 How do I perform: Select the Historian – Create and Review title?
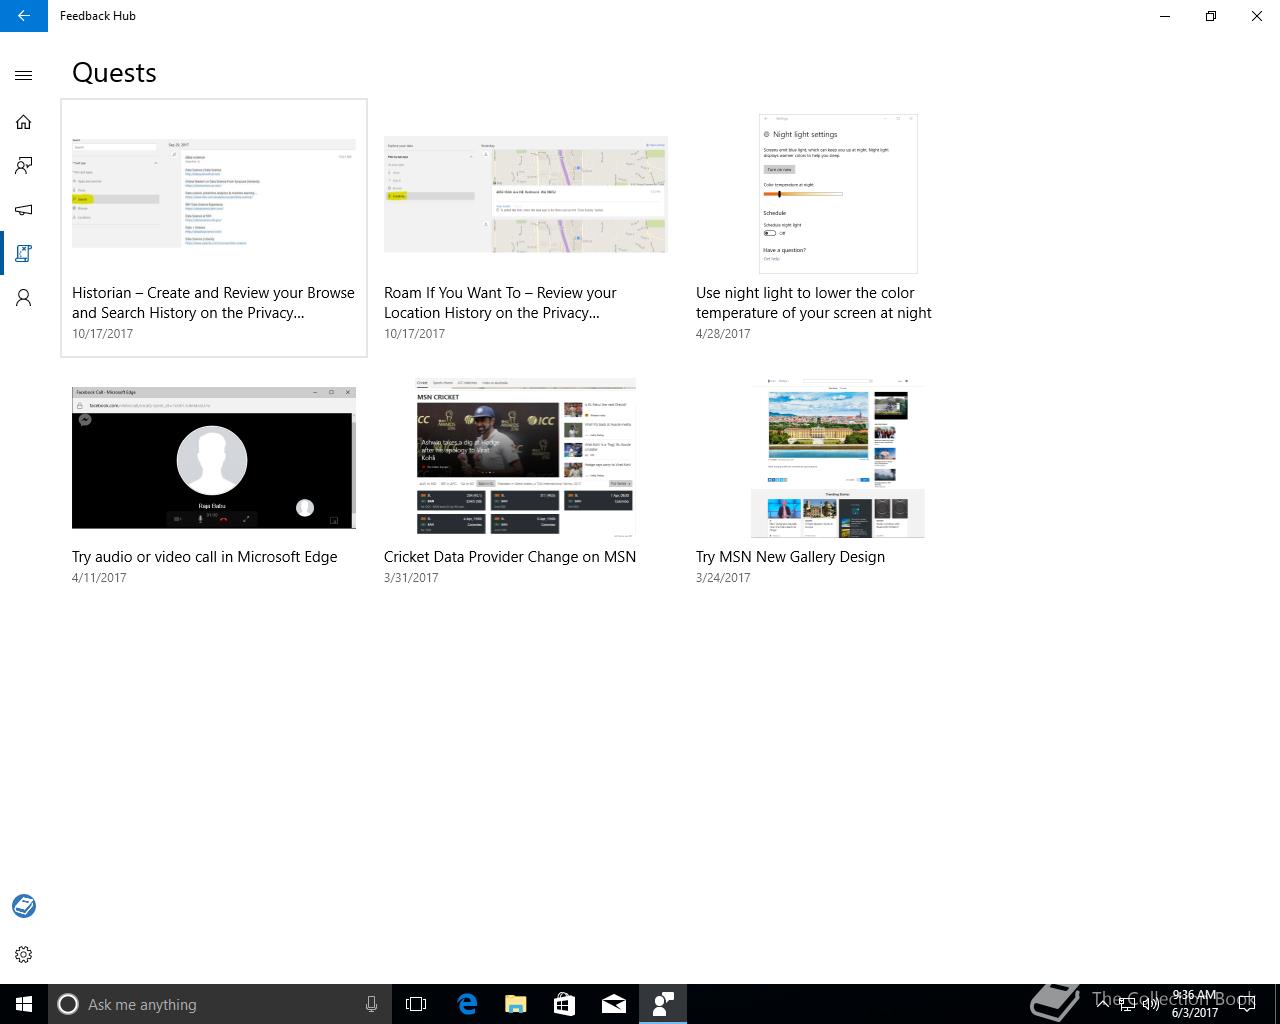click(213, 302)
